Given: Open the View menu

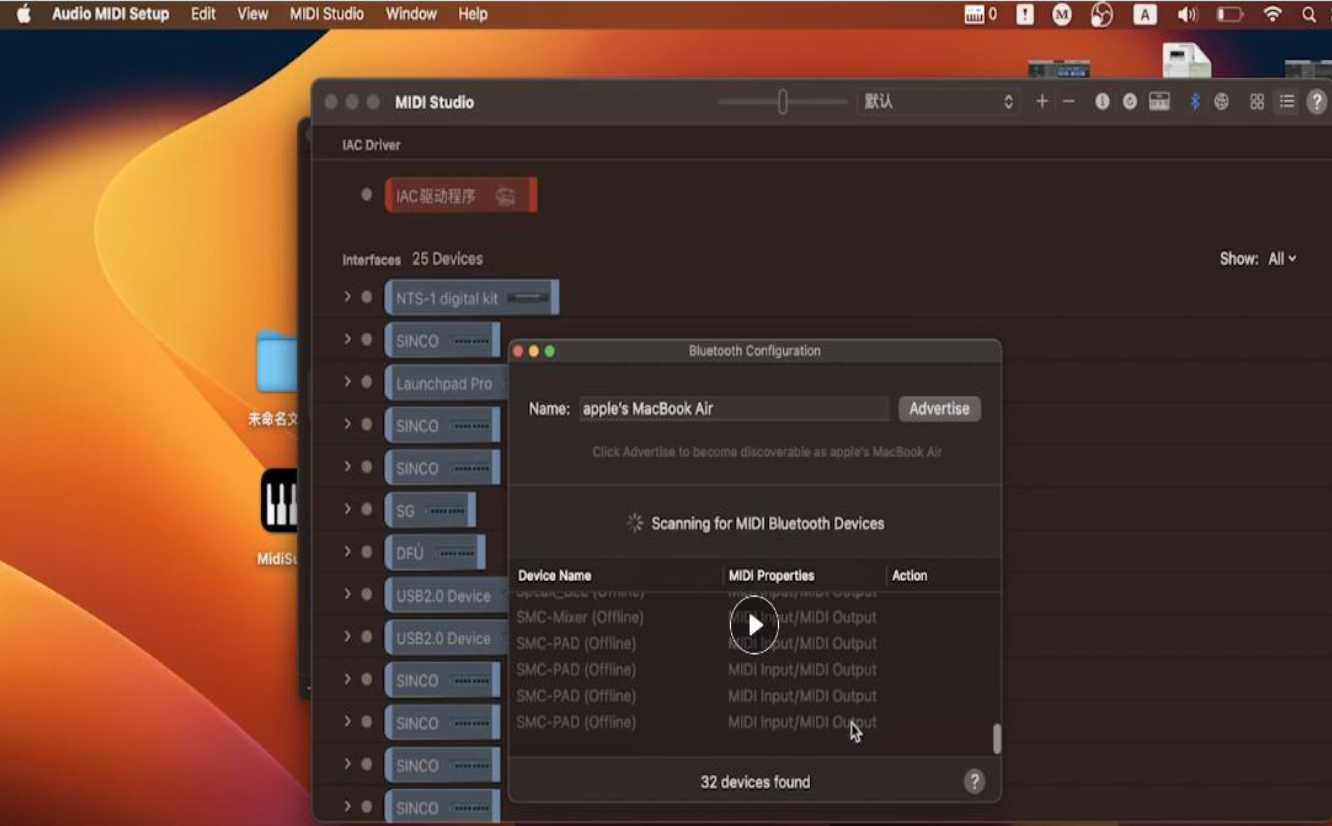Looking at the screenshot, I should tap(252, 14).
